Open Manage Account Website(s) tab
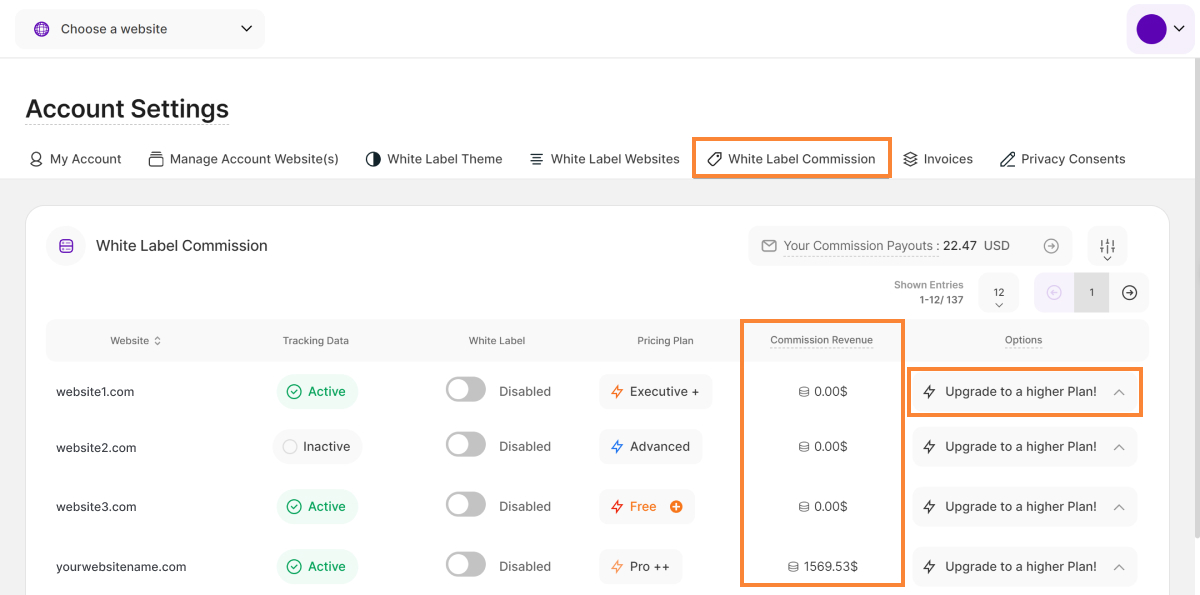 (x=243, y=159)
